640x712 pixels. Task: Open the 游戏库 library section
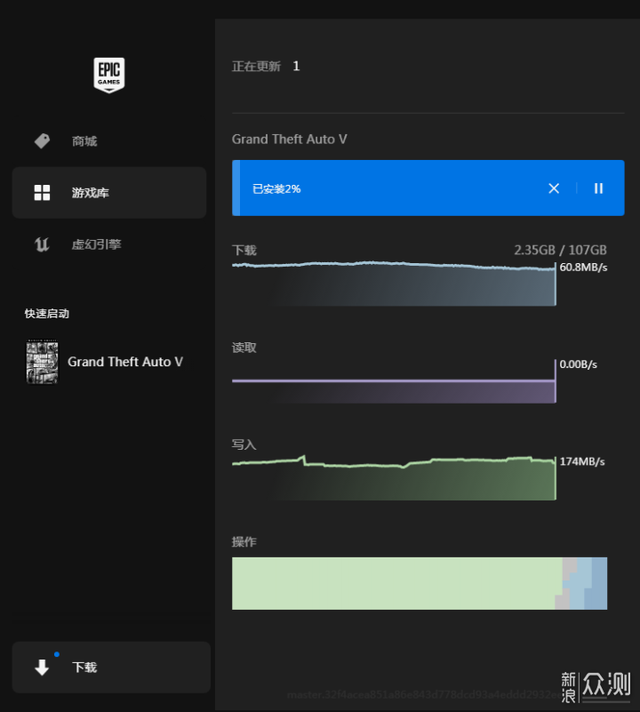tap(109, 193)
